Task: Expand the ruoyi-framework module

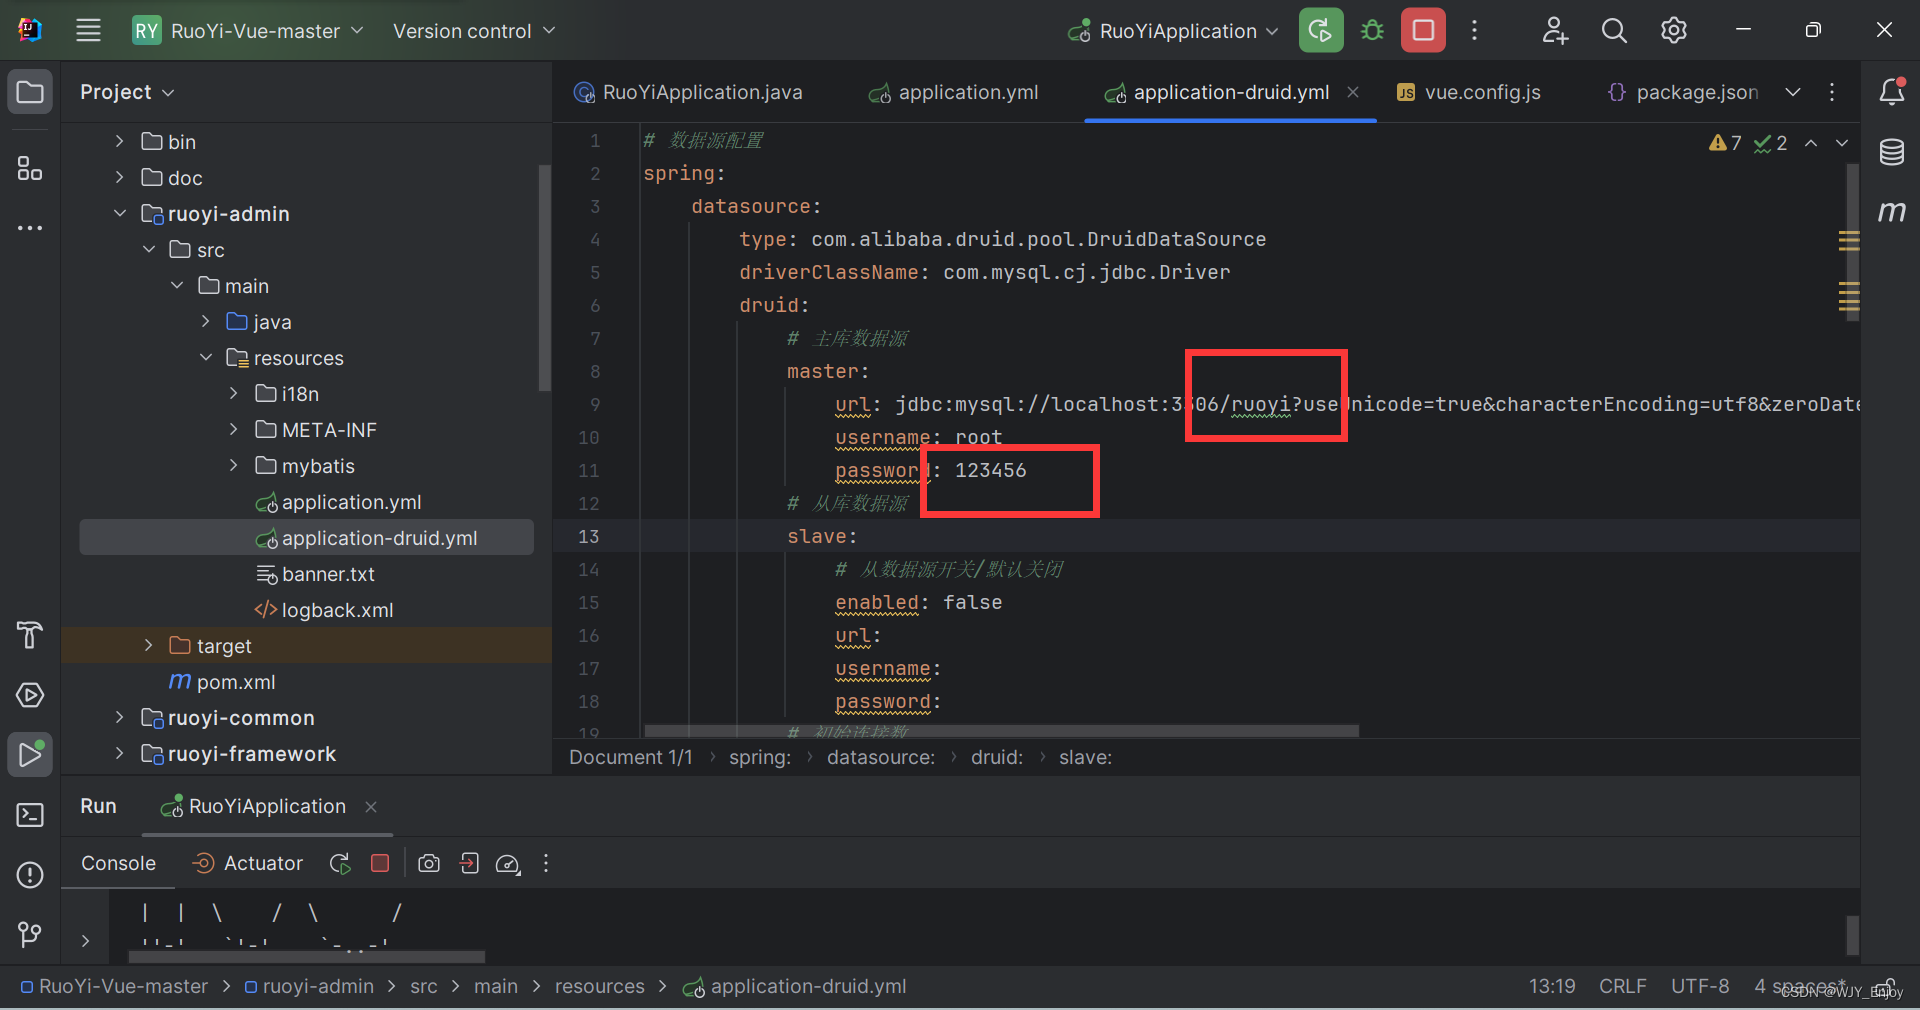Action: pyautogui.click(x=119, y=753)
